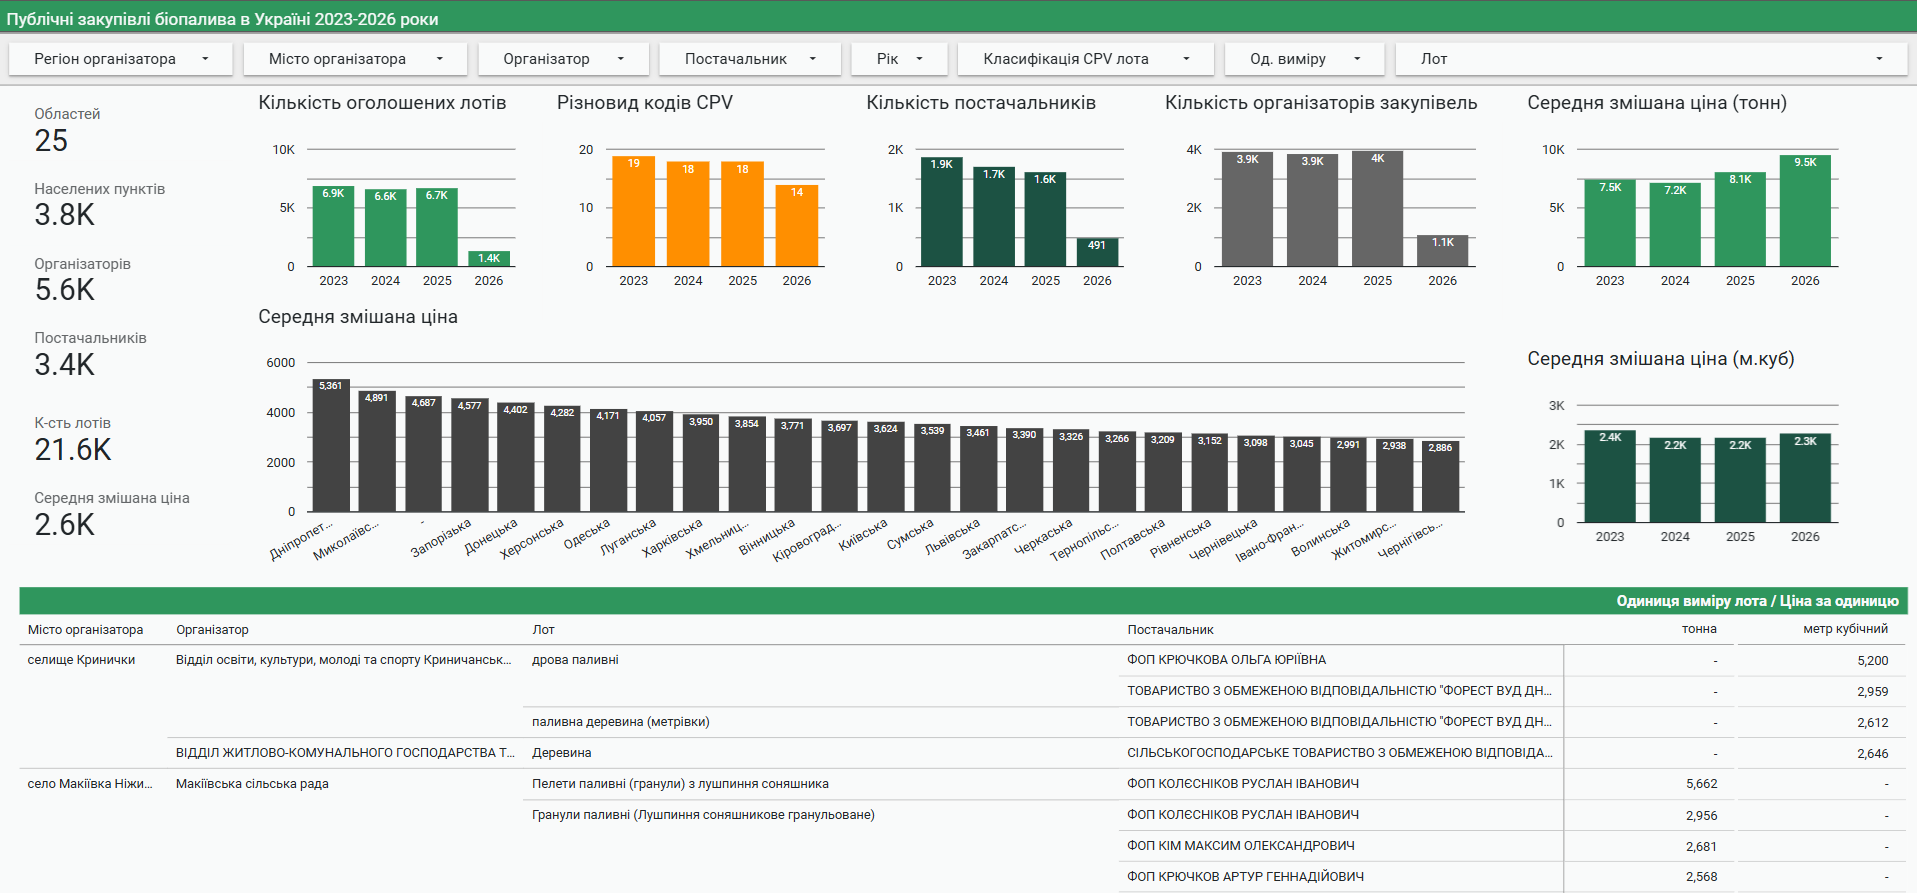Click the тонна column header

tap(1698, 629)
